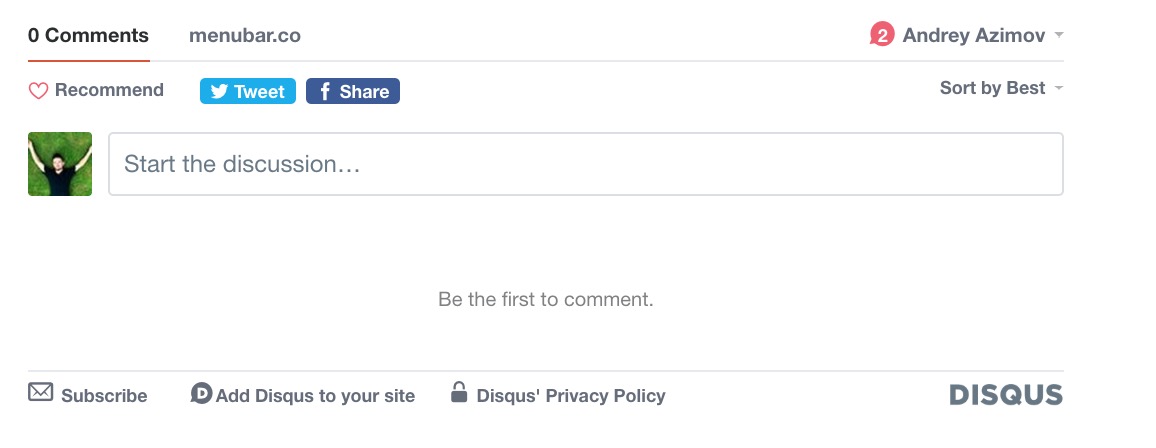
Task: Click the arrow next to Andrey Azimov
Action: click(1059, 36)
